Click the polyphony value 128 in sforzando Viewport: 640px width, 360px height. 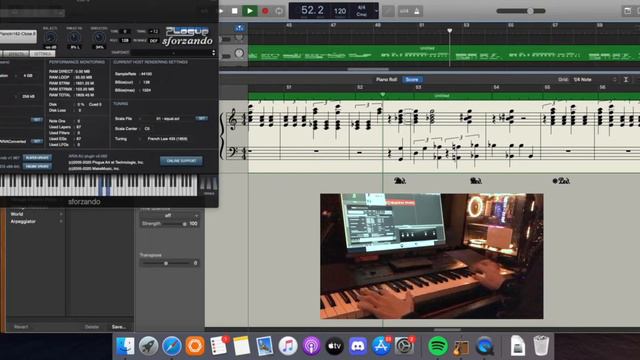pyautogui.click(x=125, y=40)
